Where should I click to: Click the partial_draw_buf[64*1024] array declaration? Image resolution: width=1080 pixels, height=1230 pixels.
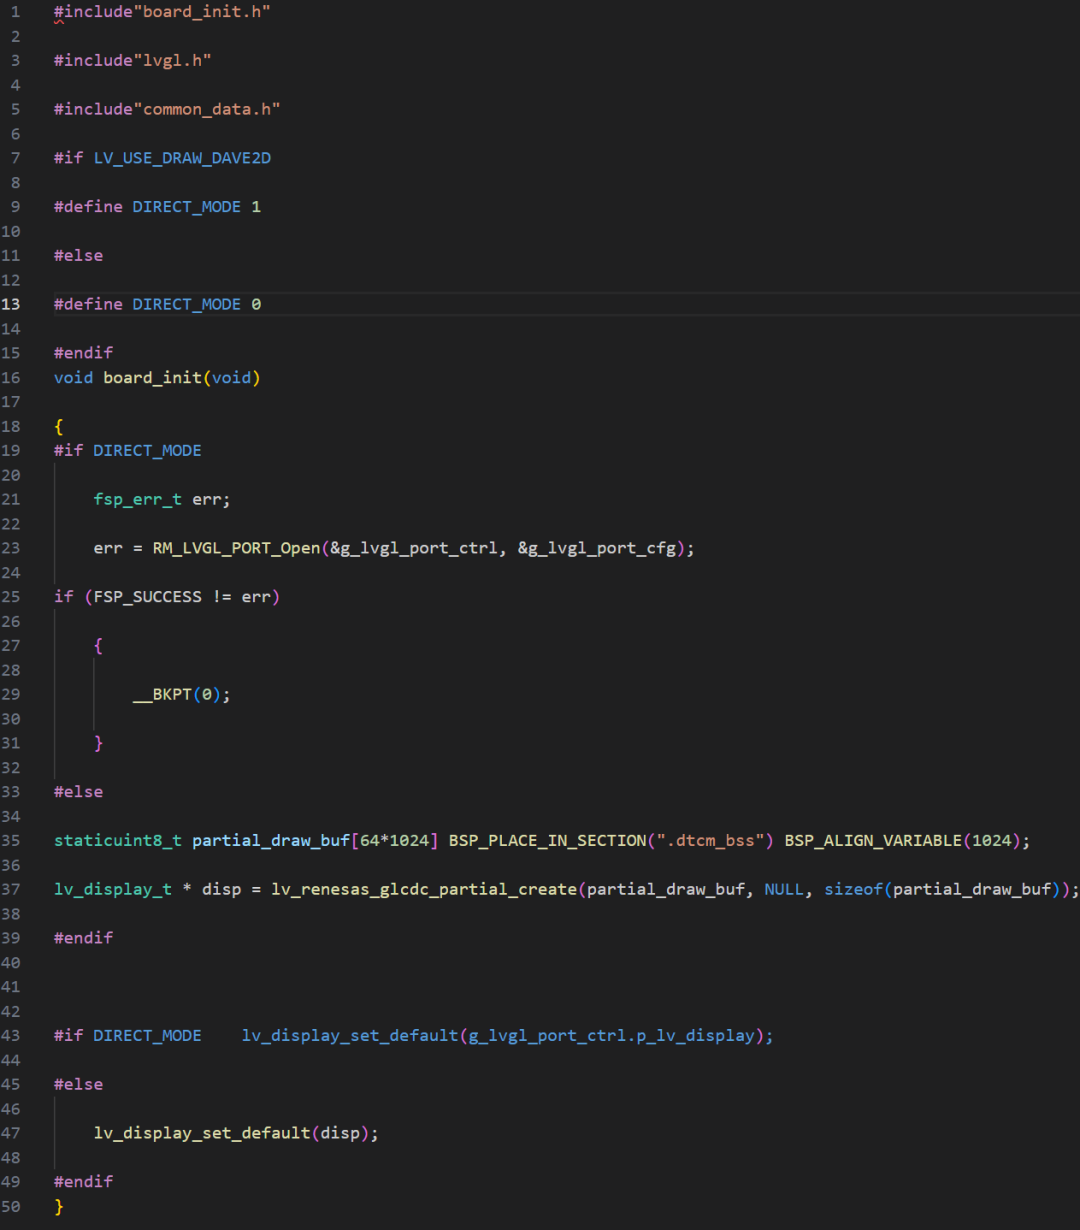click(315, 841)
